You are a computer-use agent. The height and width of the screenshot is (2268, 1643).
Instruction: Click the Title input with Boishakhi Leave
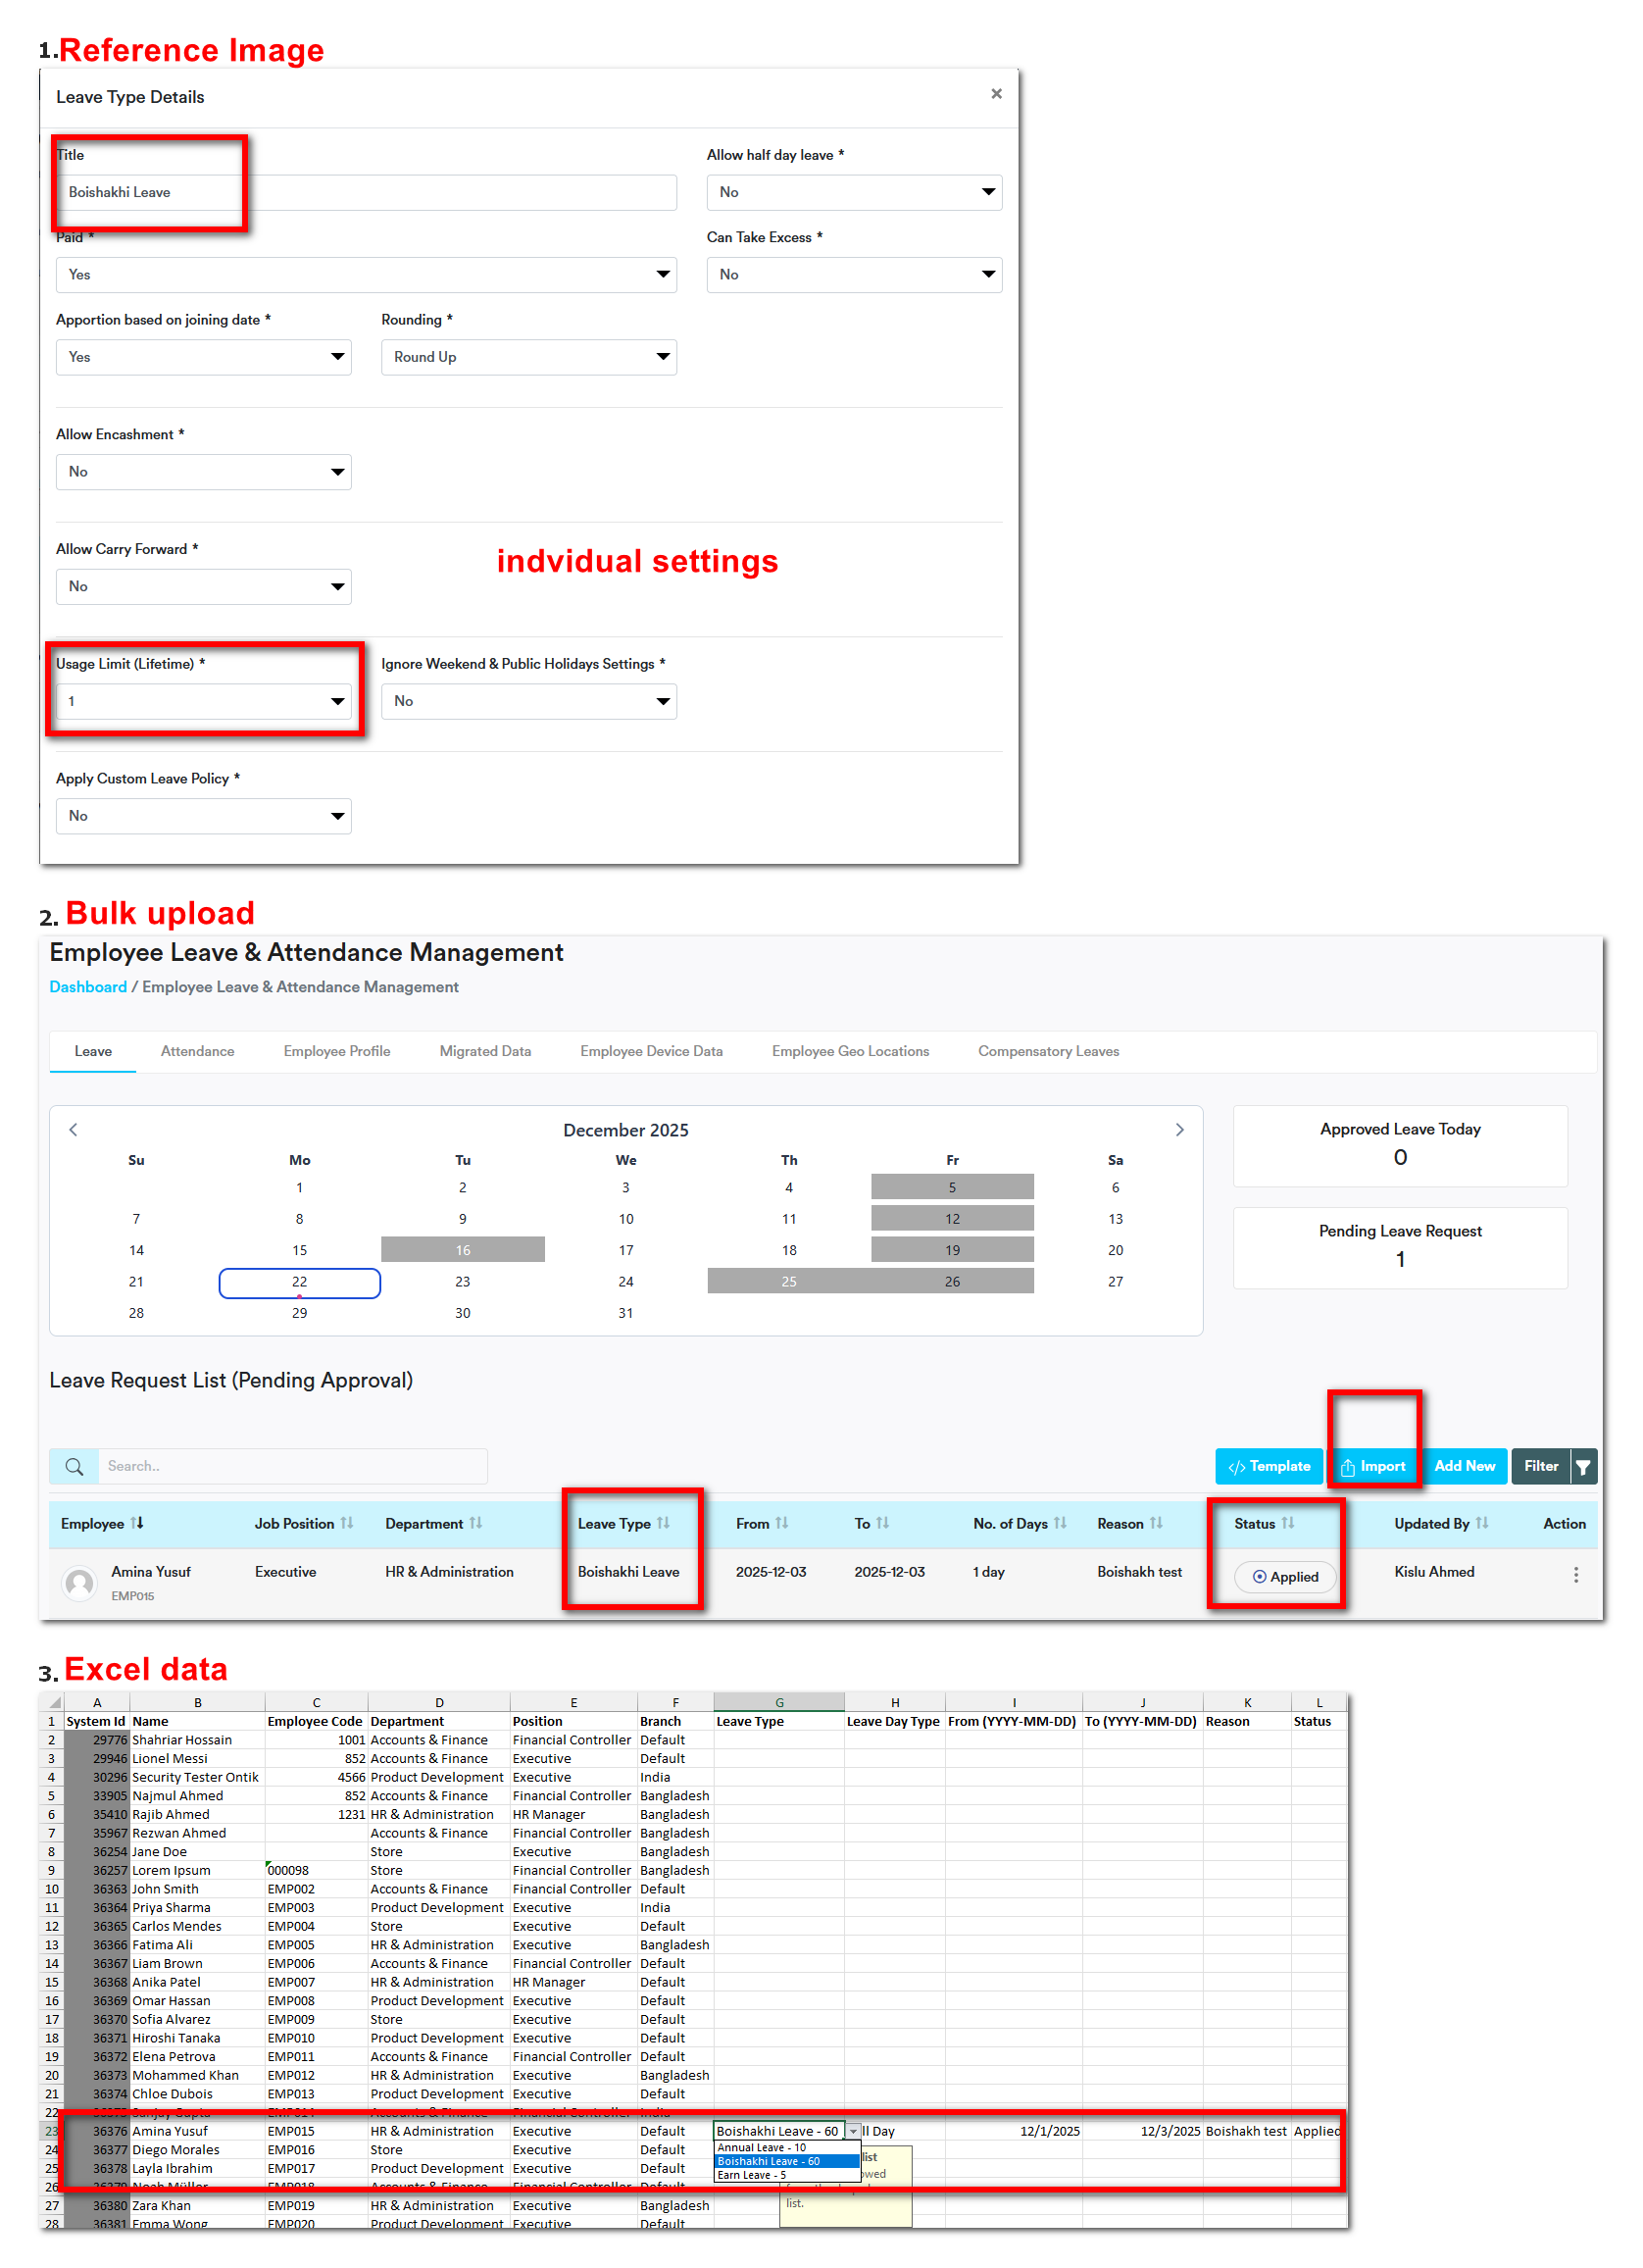tap(366, 192)
